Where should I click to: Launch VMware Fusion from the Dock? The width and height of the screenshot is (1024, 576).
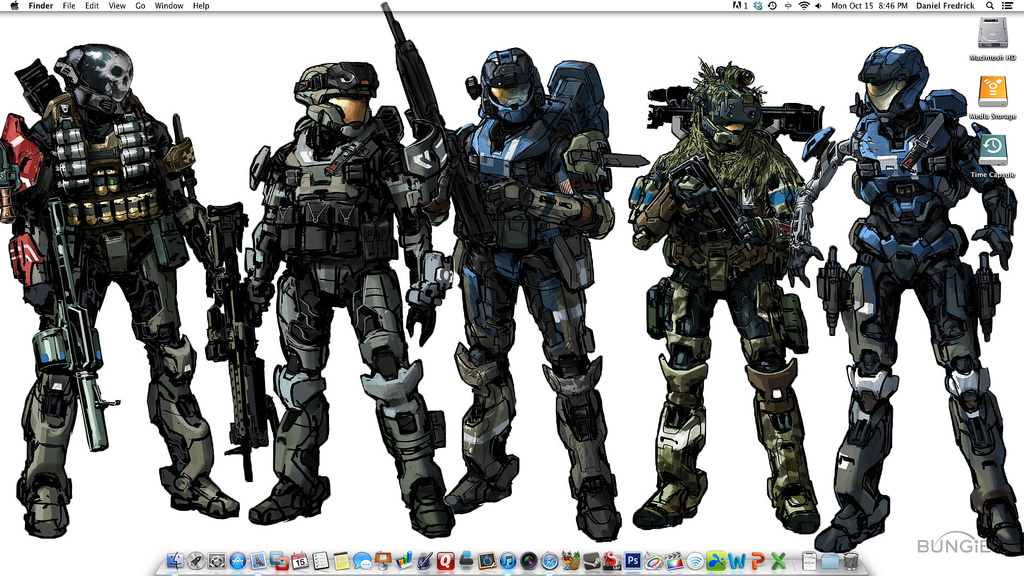(280, 560)
